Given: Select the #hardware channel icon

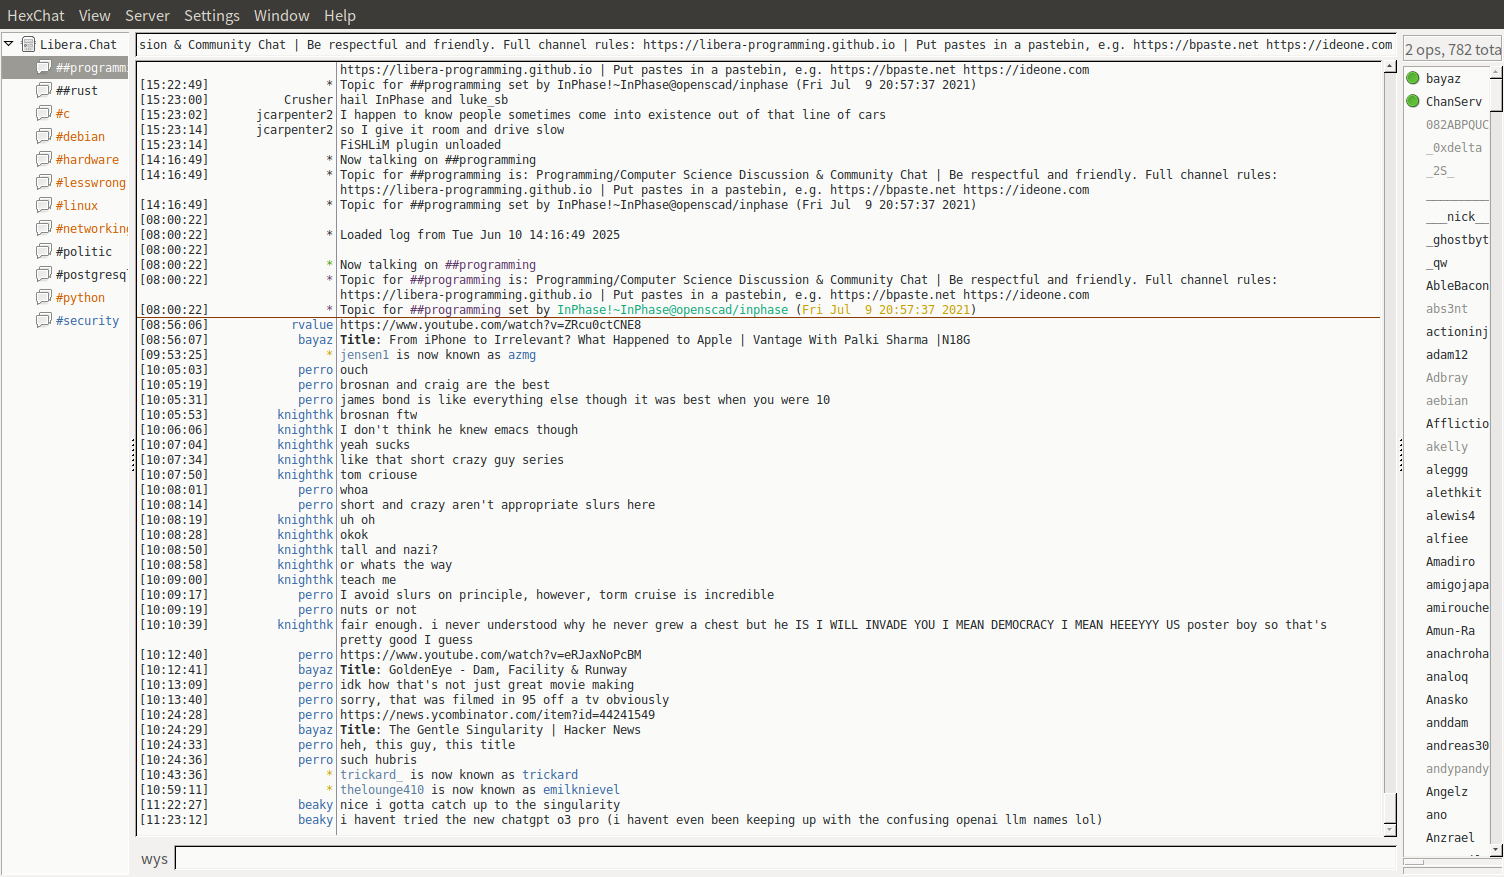Looking at the screenshot, I should (x=44, y=159).
